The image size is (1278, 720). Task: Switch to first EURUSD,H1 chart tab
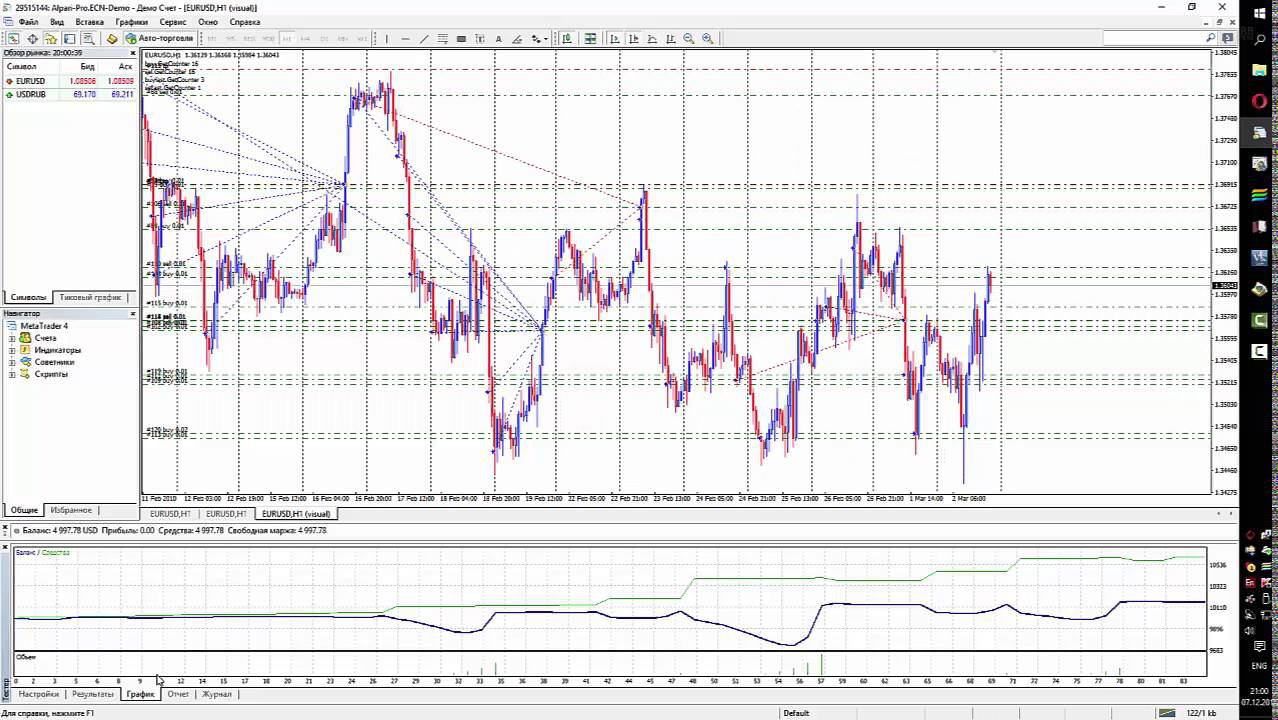(x=170, y=514)
